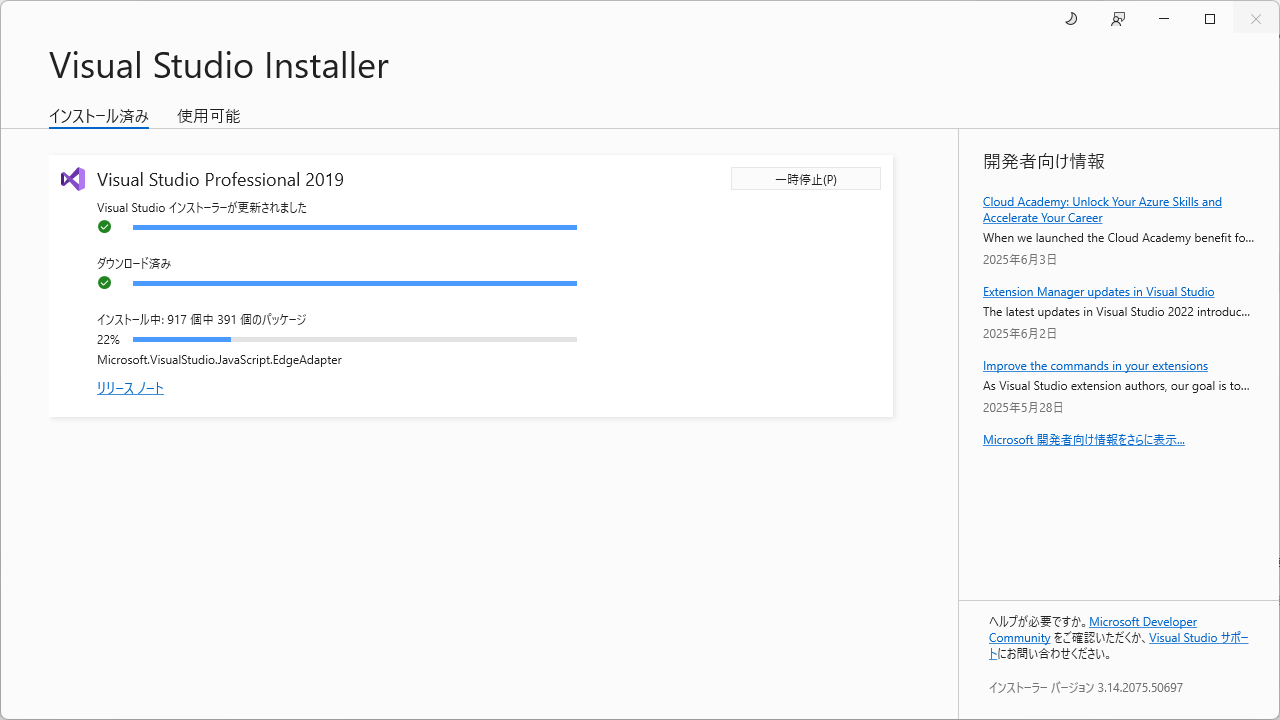Open the リリース ノート link
The image size is (1280, 720).
click(130, 388)
